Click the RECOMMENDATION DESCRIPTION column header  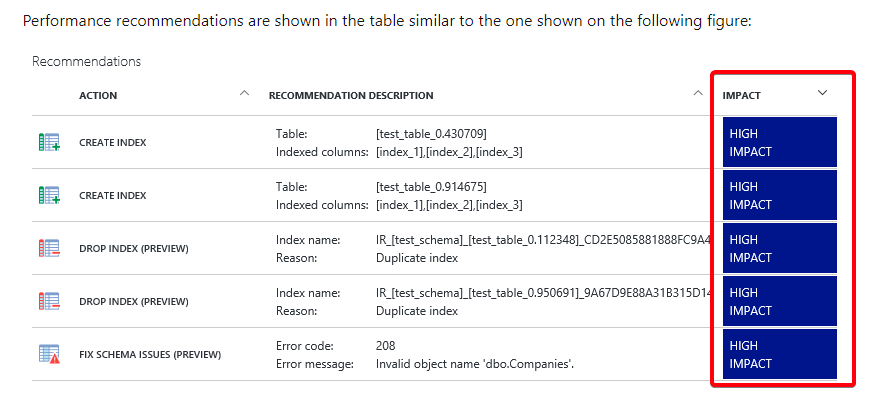point(351,96)
